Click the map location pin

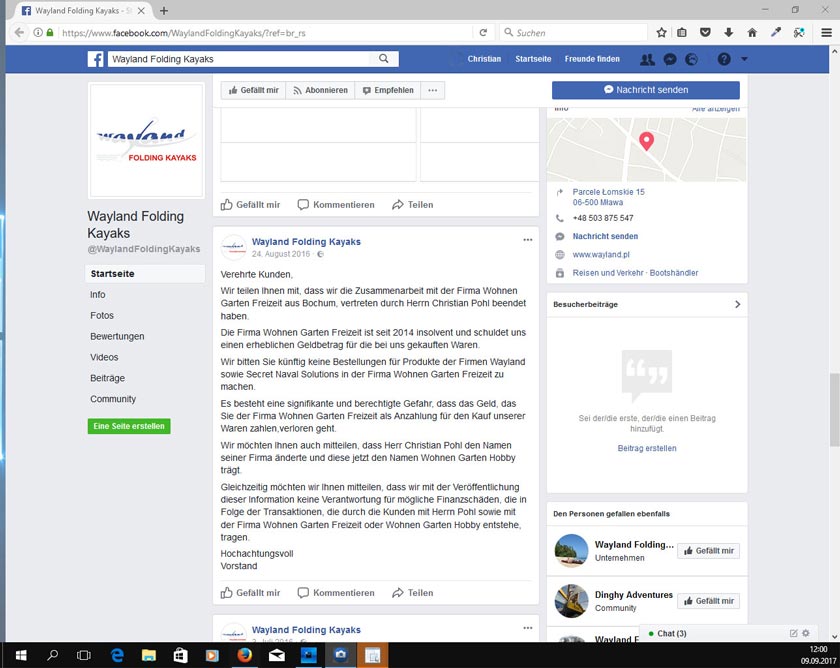(647, 141)
